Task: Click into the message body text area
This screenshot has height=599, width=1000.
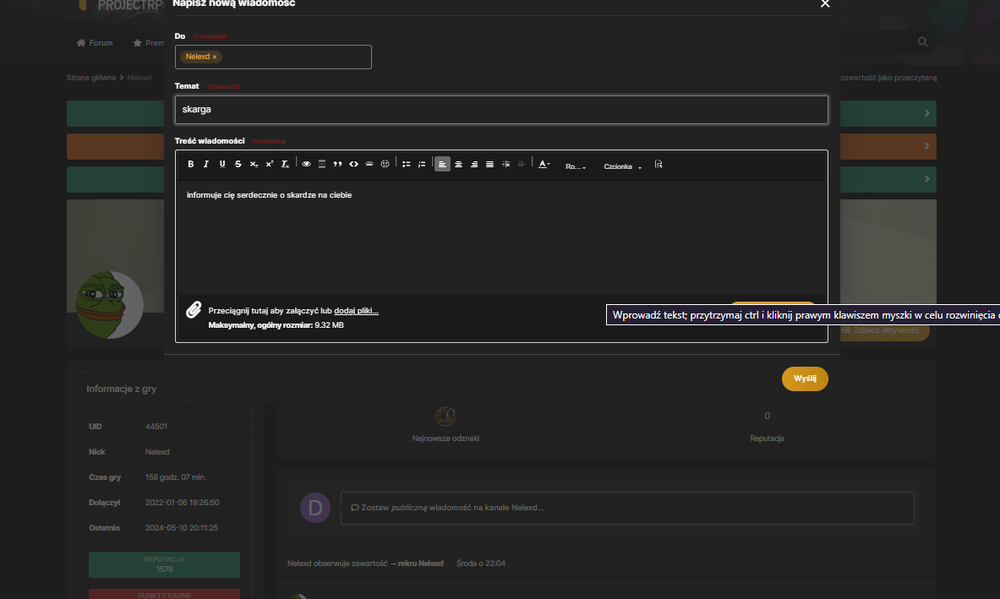Action: (x=501, y=237)
